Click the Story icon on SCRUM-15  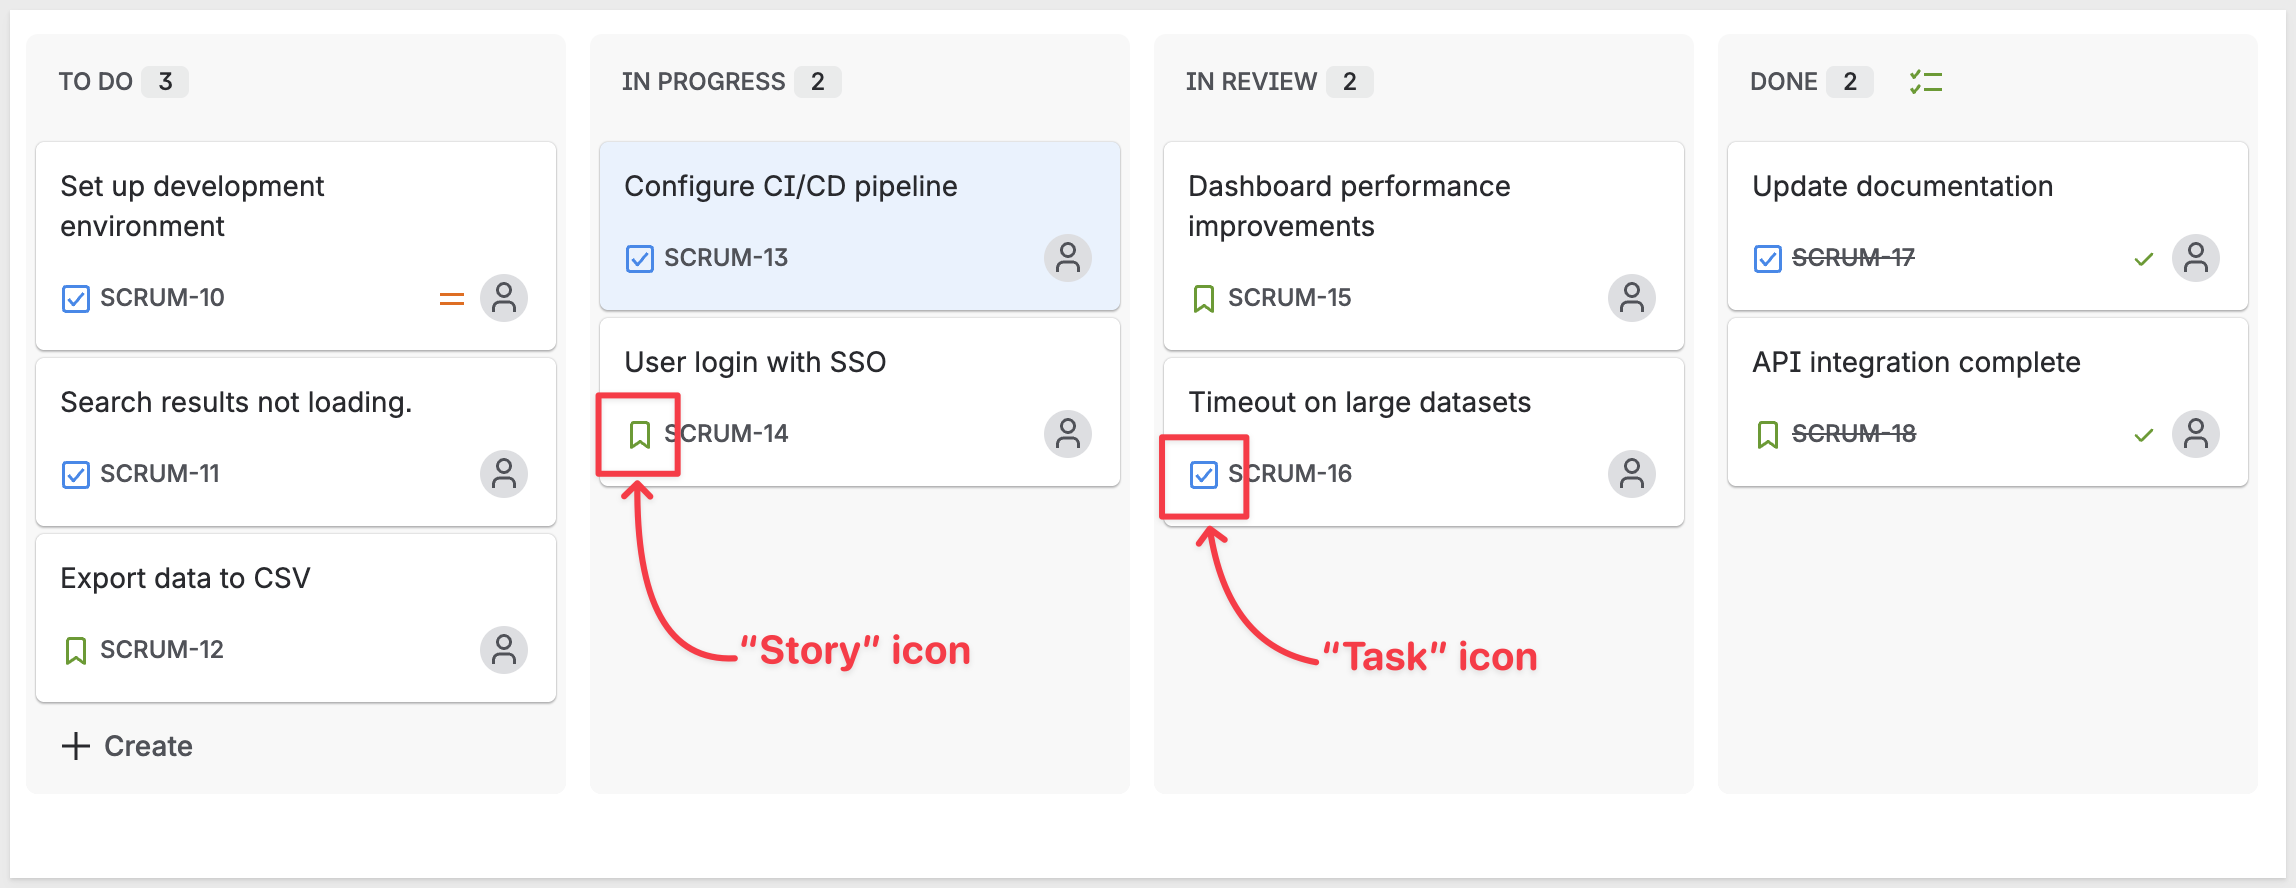pyautogui.click(x=1204, y=298)
